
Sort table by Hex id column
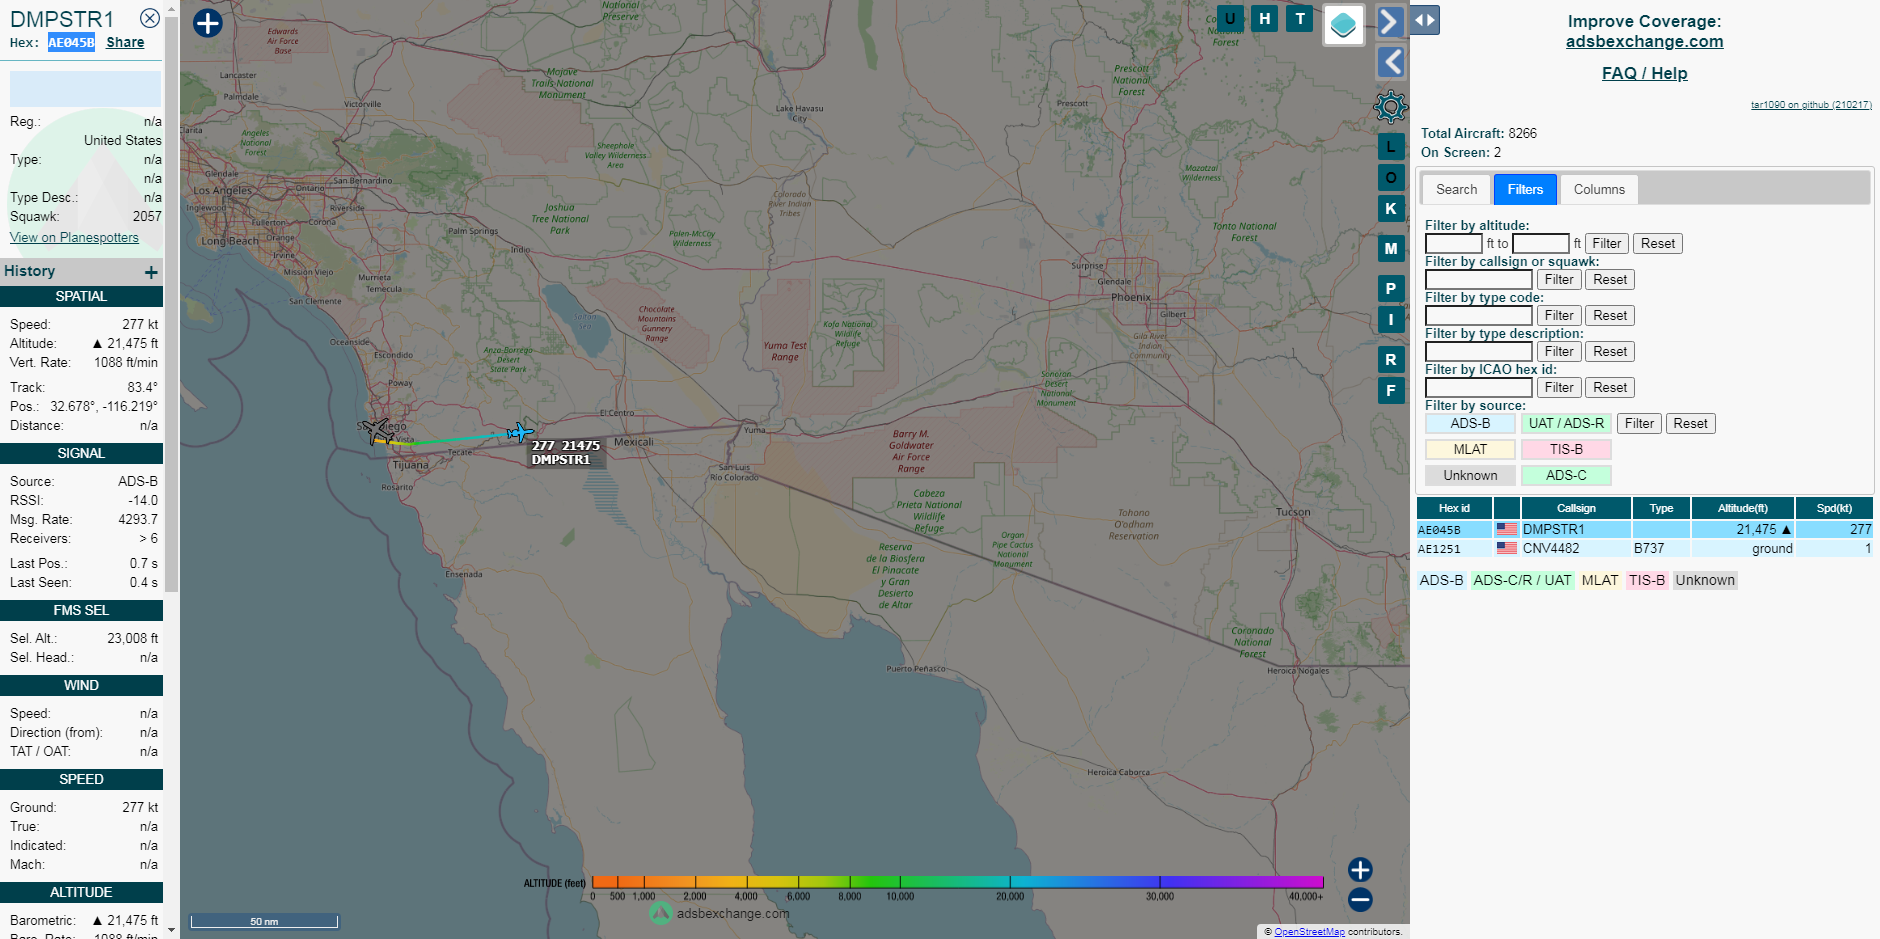pyautogui.click(x=1454, y=508)
